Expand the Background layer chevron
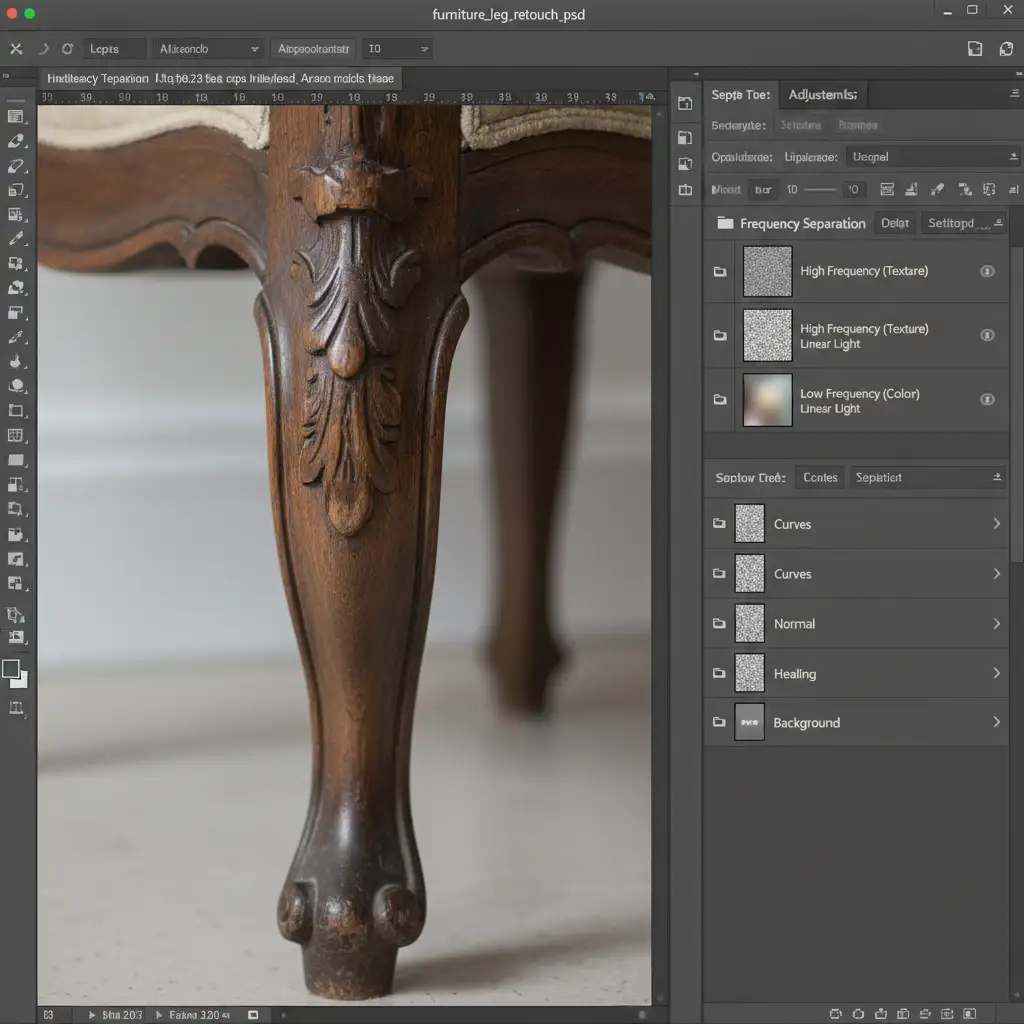The width and height of the screenshot is (1024, 1024). (x=996, y=722)
